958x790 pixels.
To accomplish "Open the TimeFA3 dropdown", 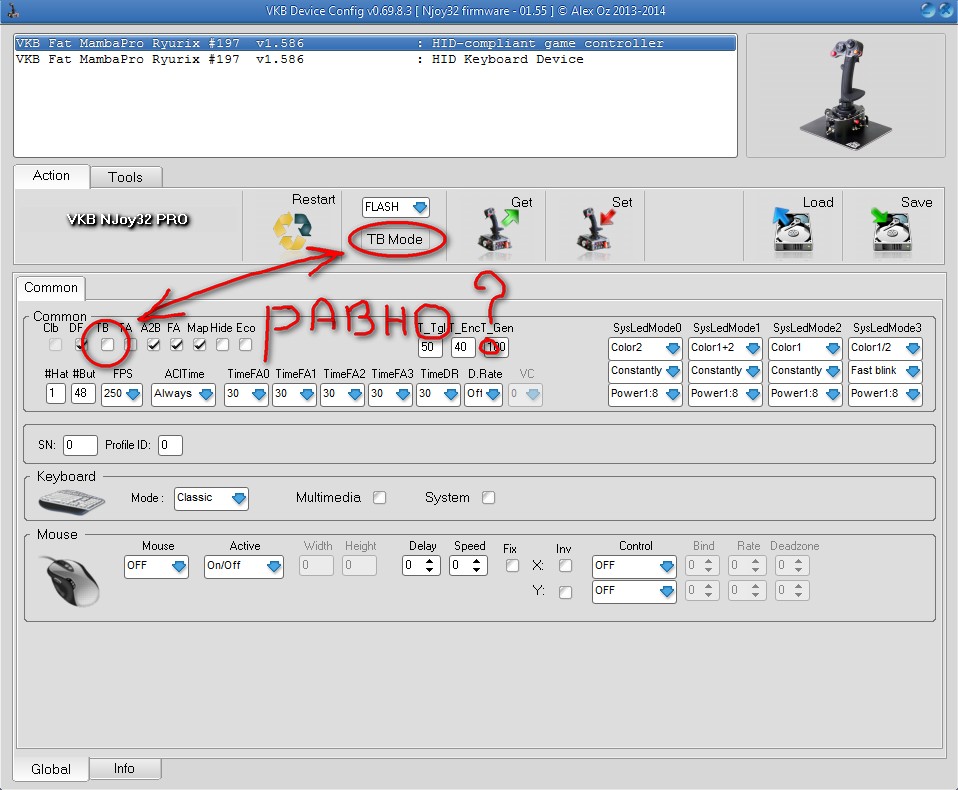I will (x=390, y=394).
